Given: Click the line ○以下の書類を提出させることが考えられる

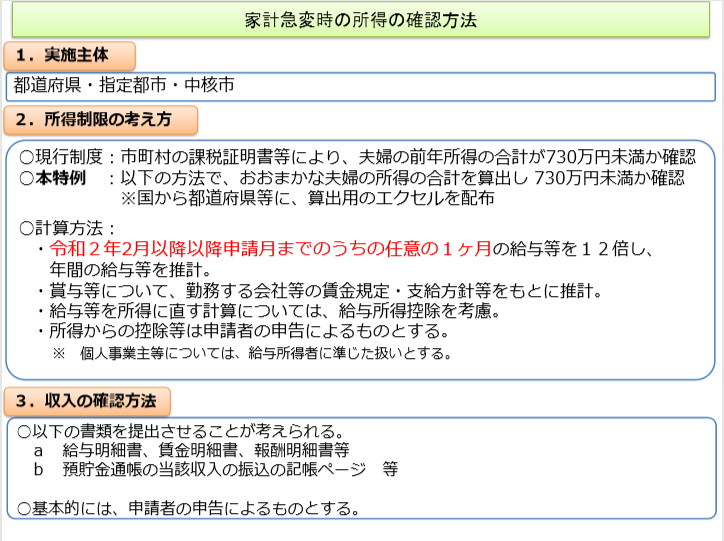Looking at the screenshot, I should [183, 432].
